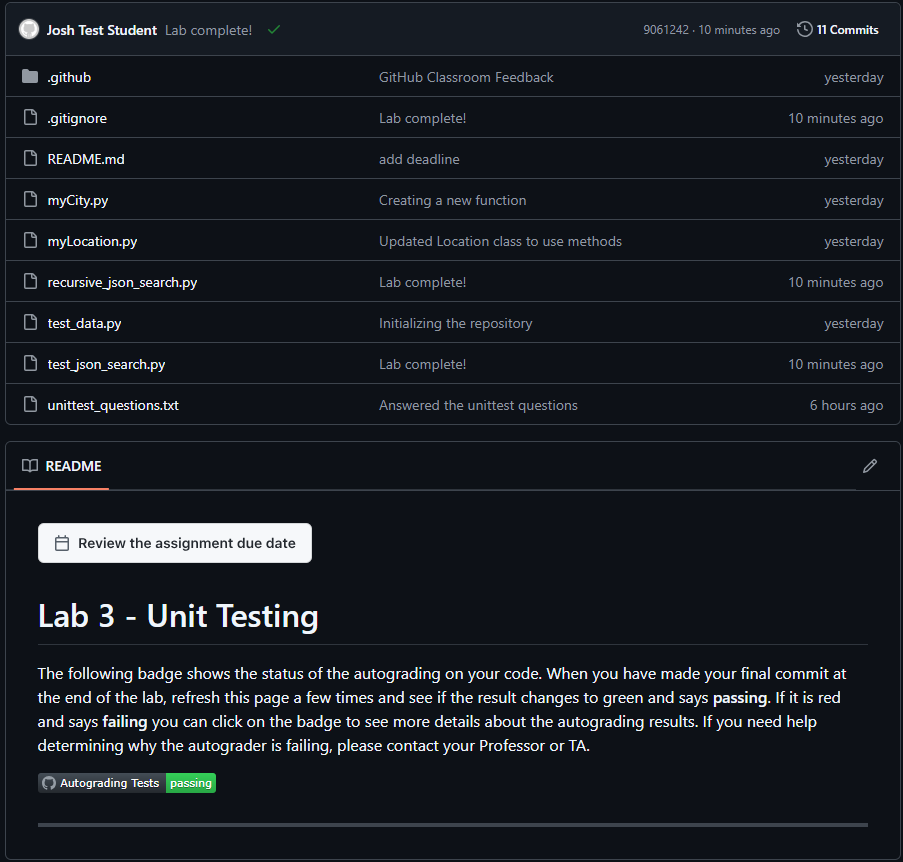The height and width of the screenshot is (862, 903).
Task: Click the green checkmark beside Lab complete!
Action: click(x=273, y=29)
